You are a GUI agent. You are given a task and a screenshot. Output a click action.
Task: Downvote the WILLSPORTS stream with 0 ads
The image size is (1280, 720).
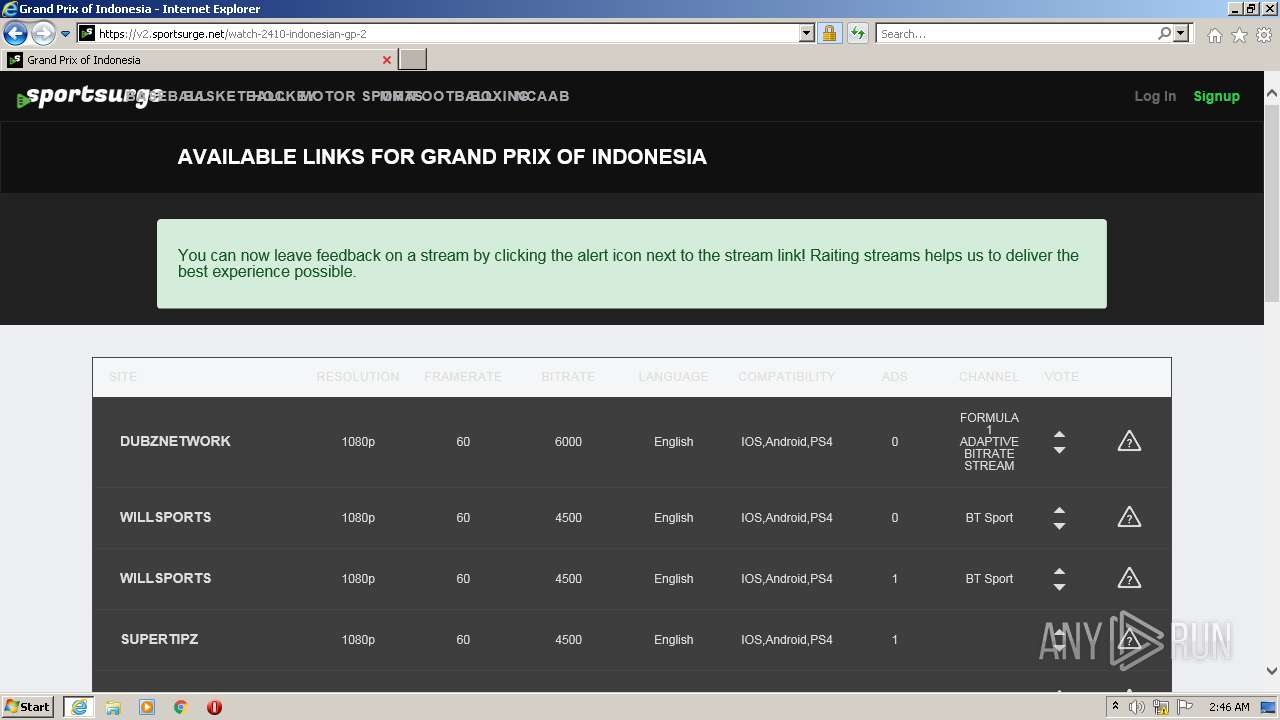(x=1059, y=526)
